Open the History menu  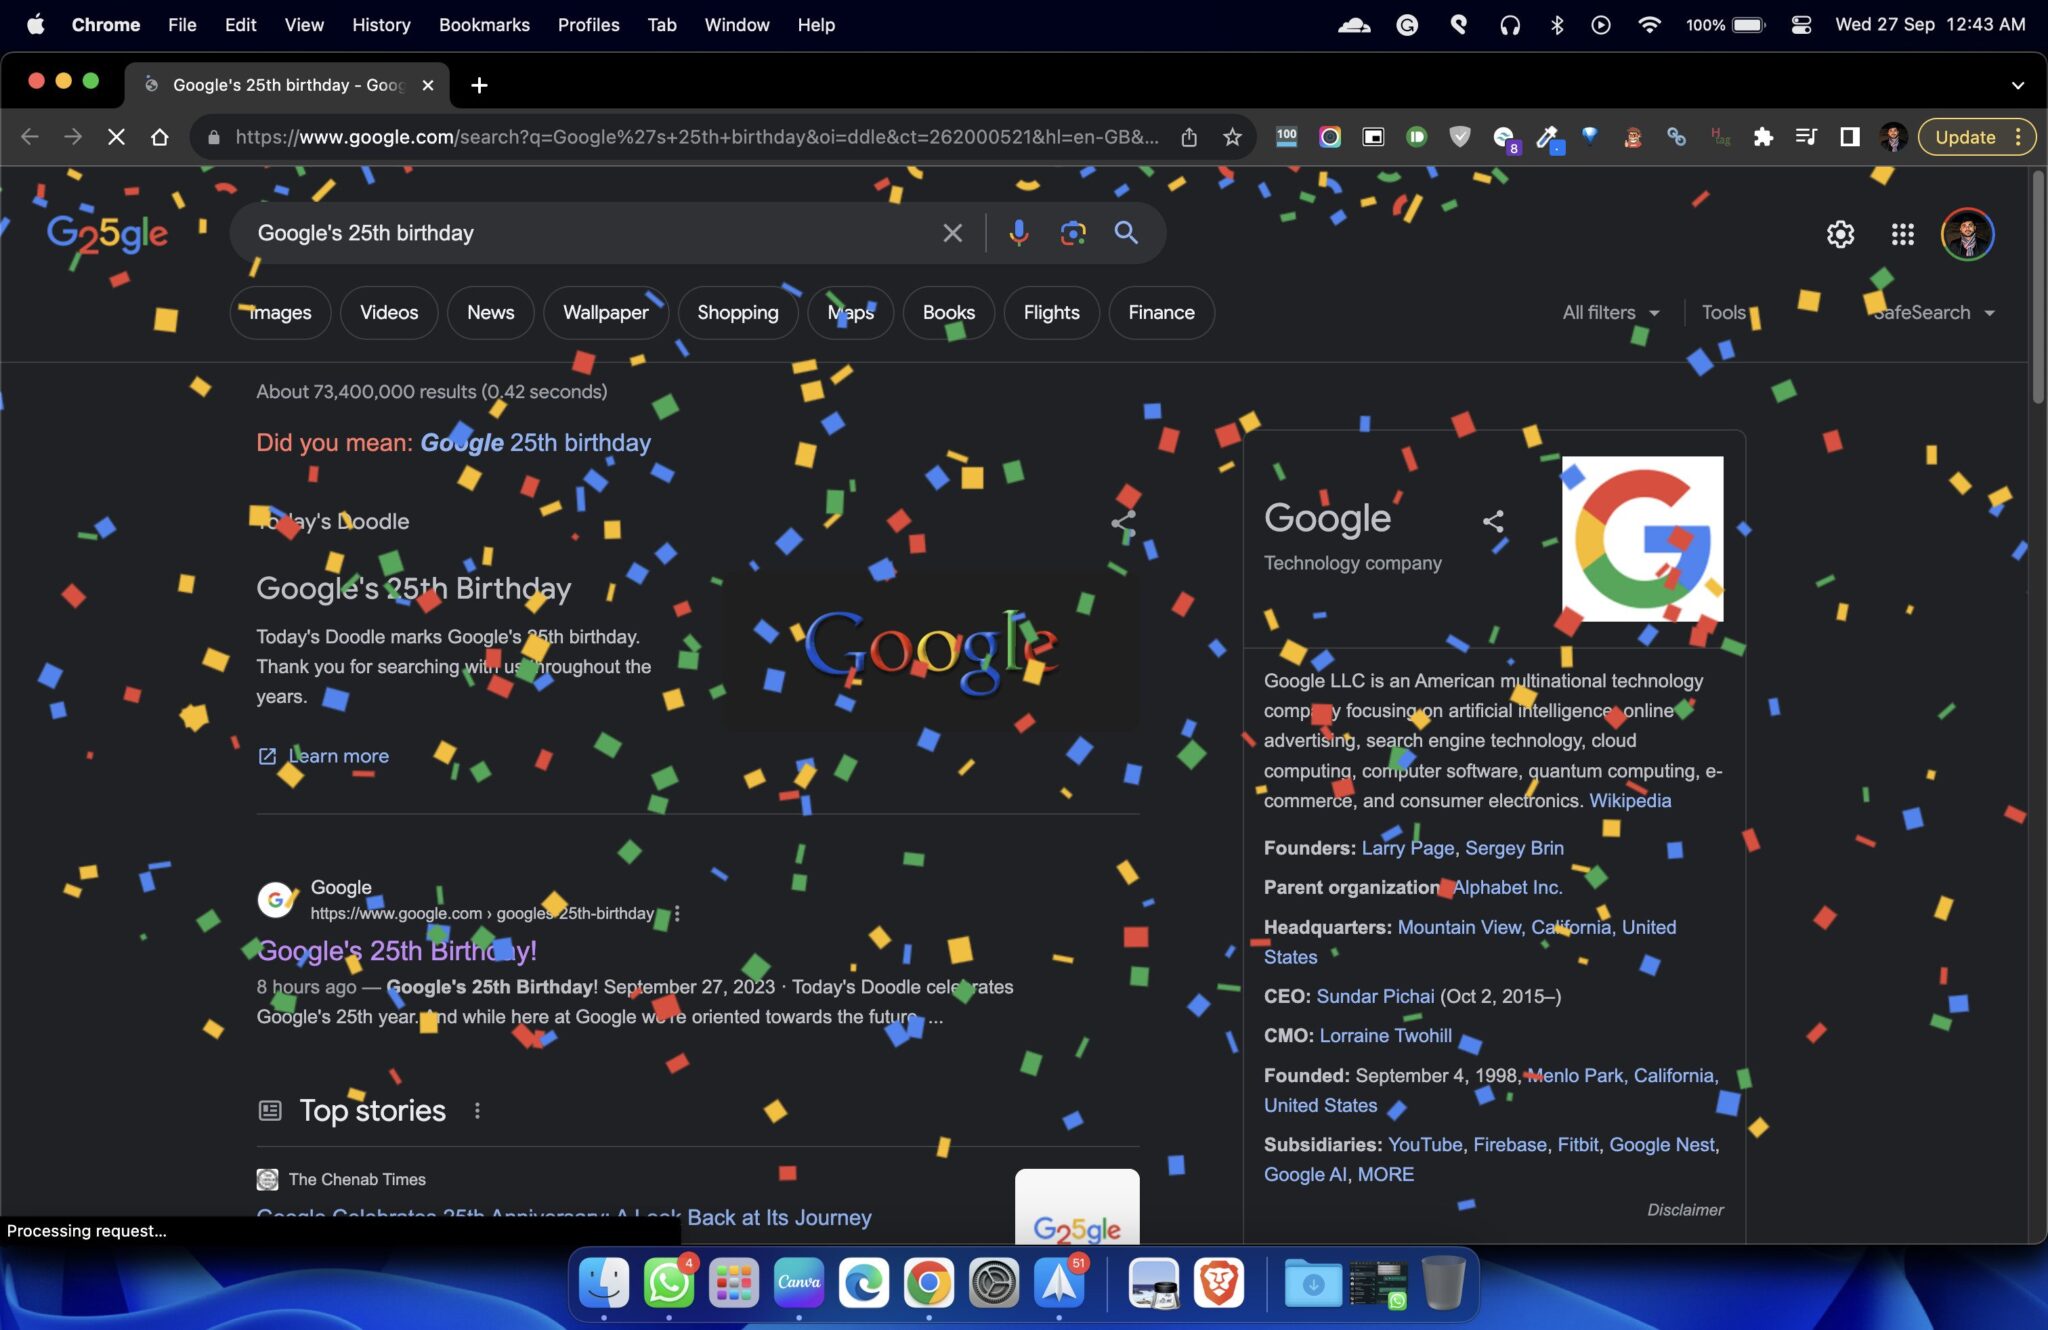click(x=381, y=24)
